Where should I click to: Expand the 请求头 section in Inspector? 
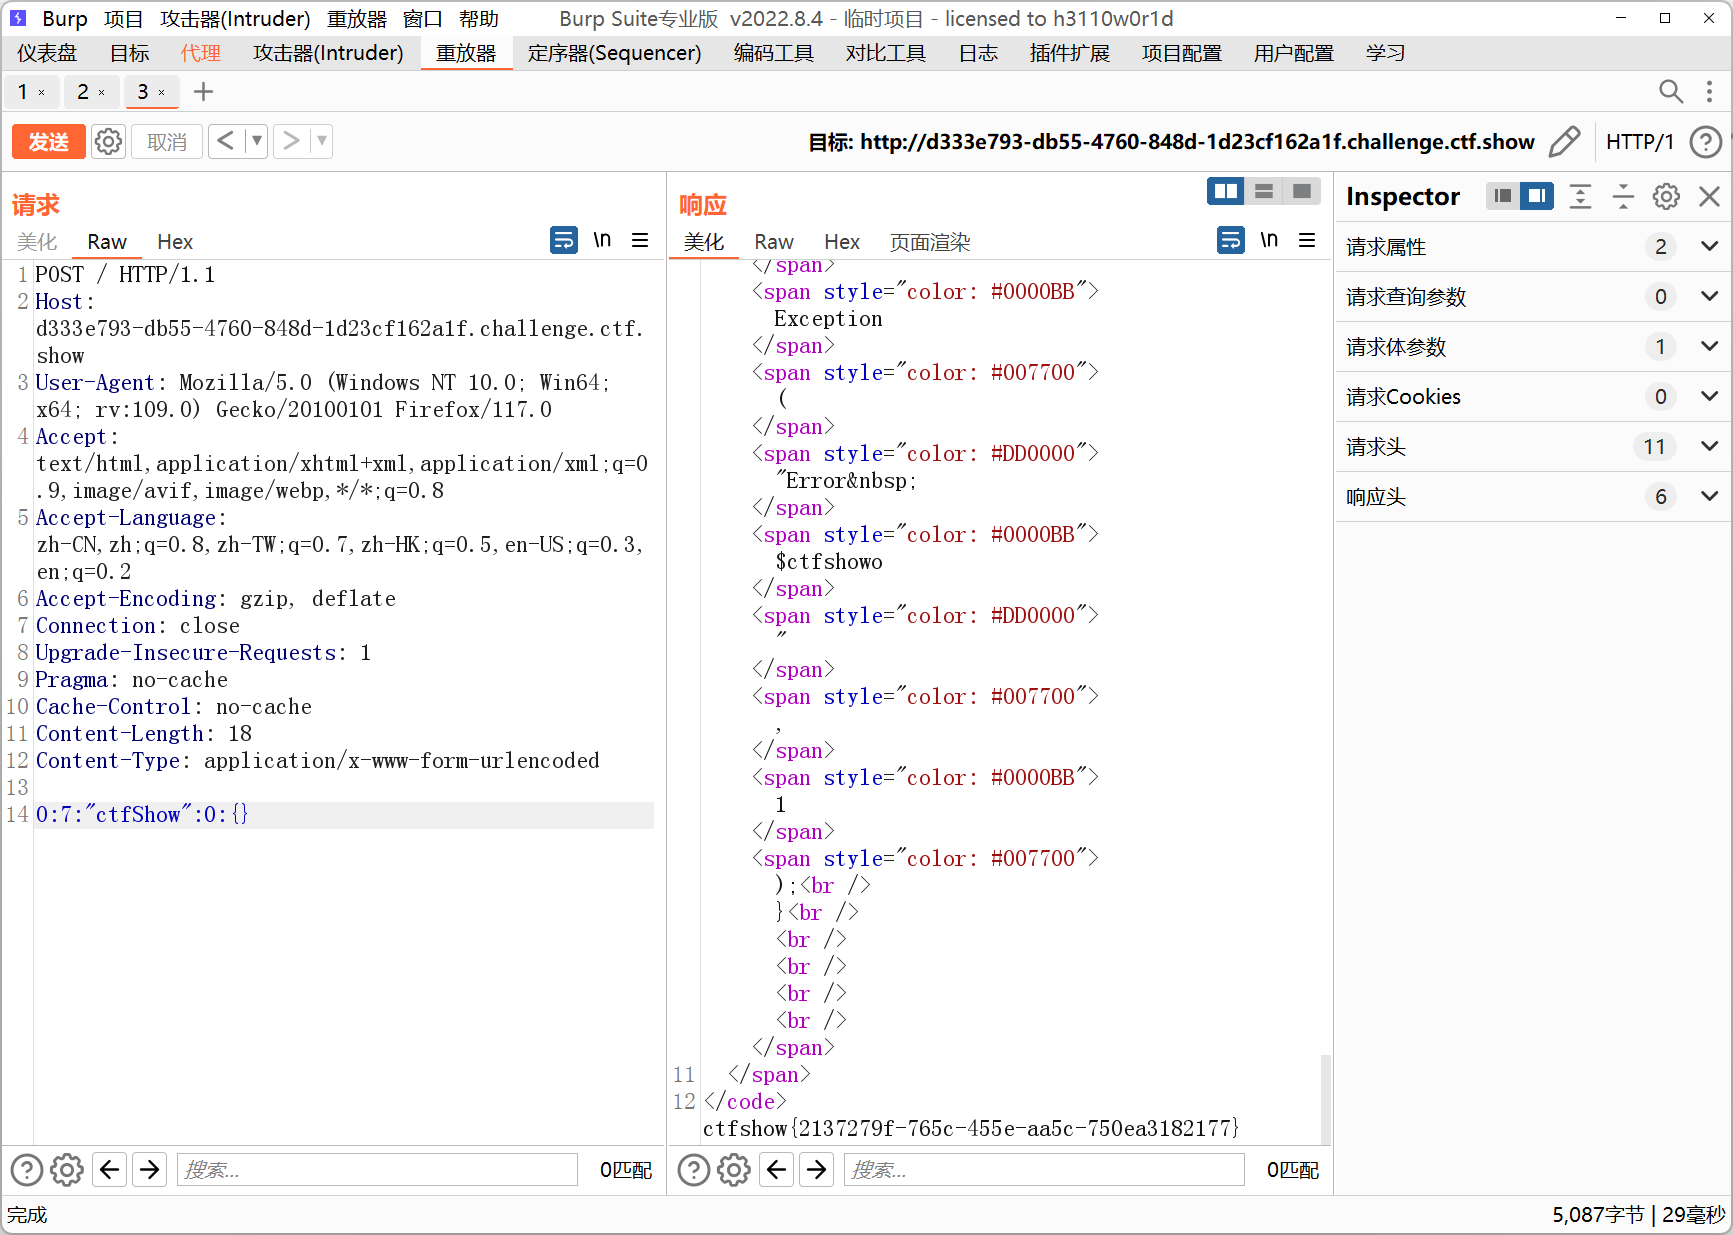coord(1709,446)
